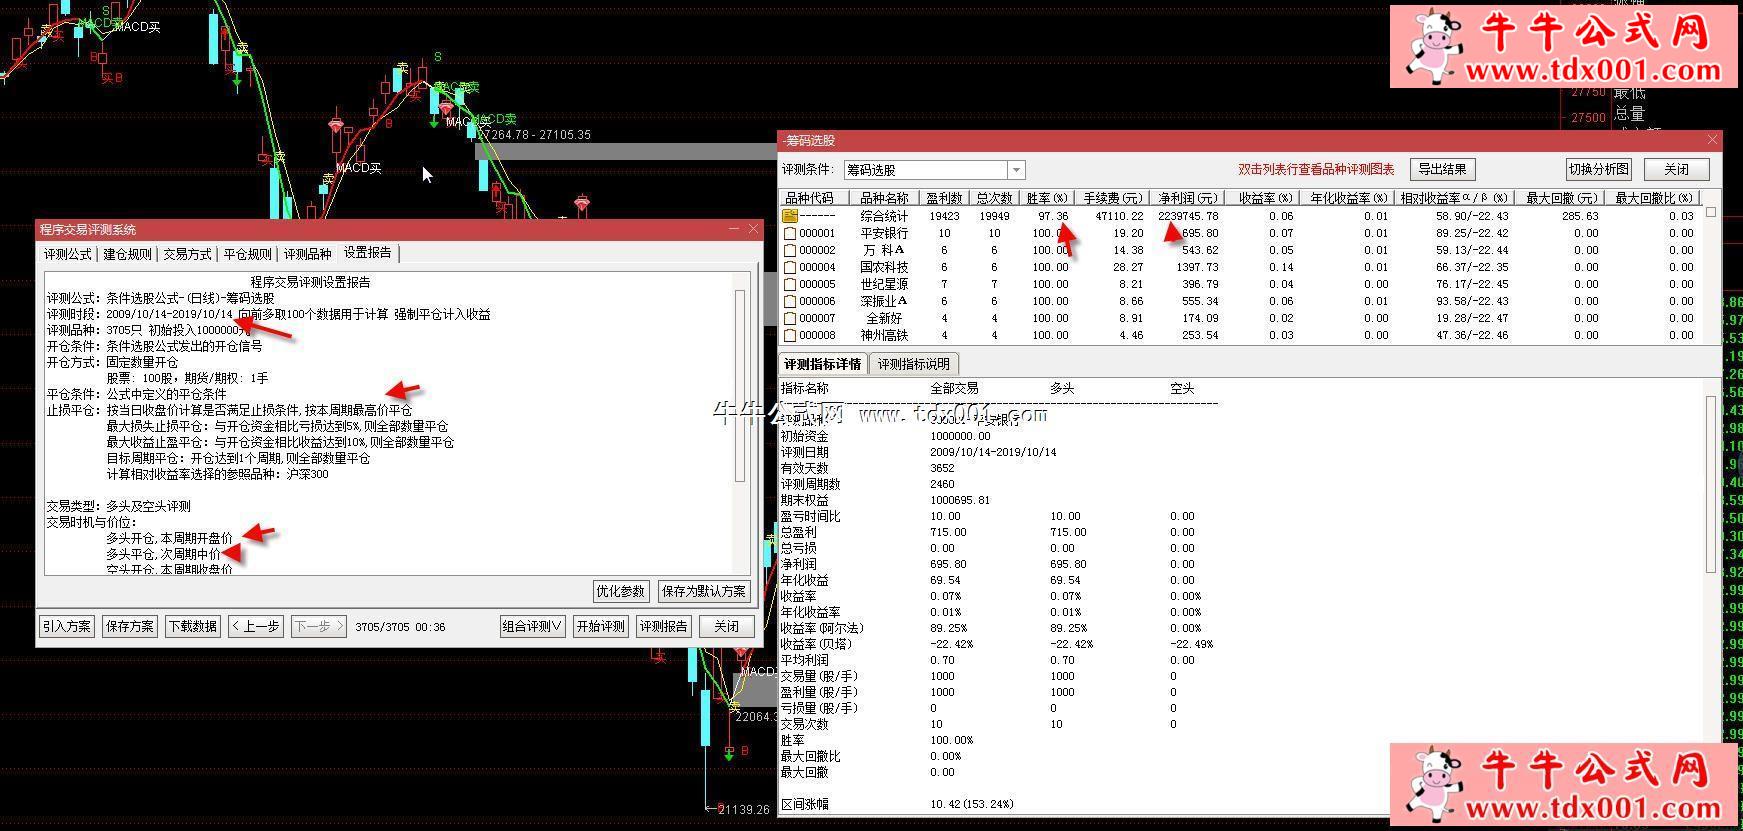
Task: Click the icon beside stock code 000004
Action: [790, 267]
